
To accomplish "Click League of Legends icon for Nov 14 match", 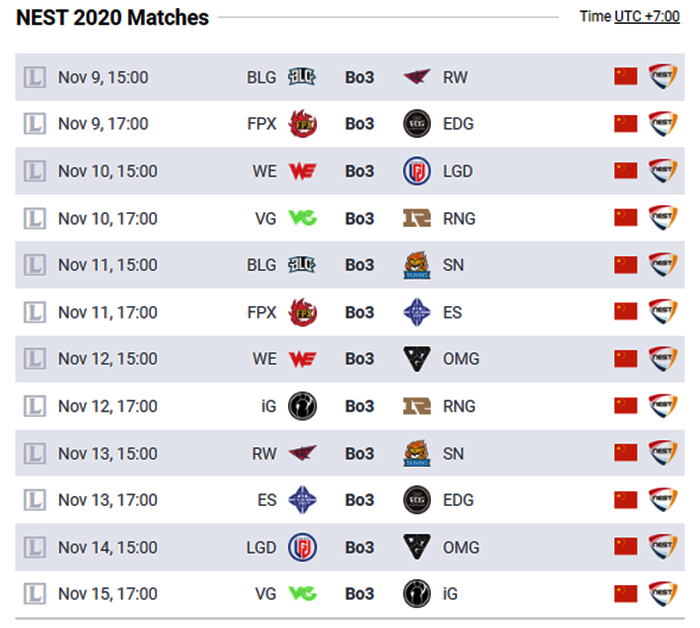I will pos(34,547).
